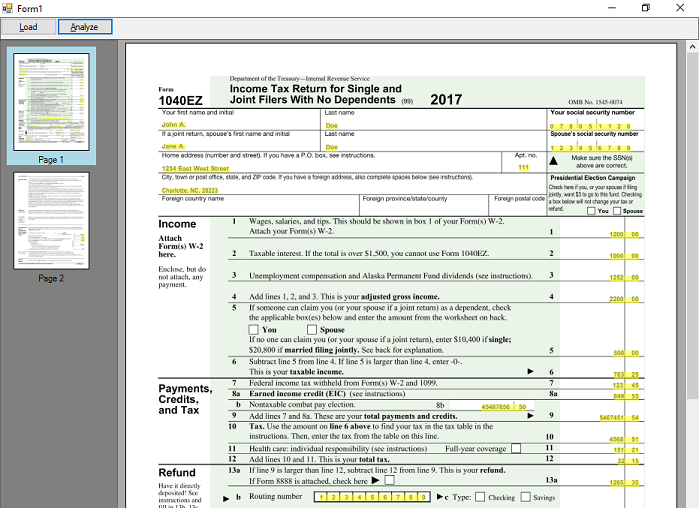Image resolution: width=699 pixels, height=508 pixels.
Task: Click the 'Payments, Credits, and Tax' heading
Action: click(185, 399)
